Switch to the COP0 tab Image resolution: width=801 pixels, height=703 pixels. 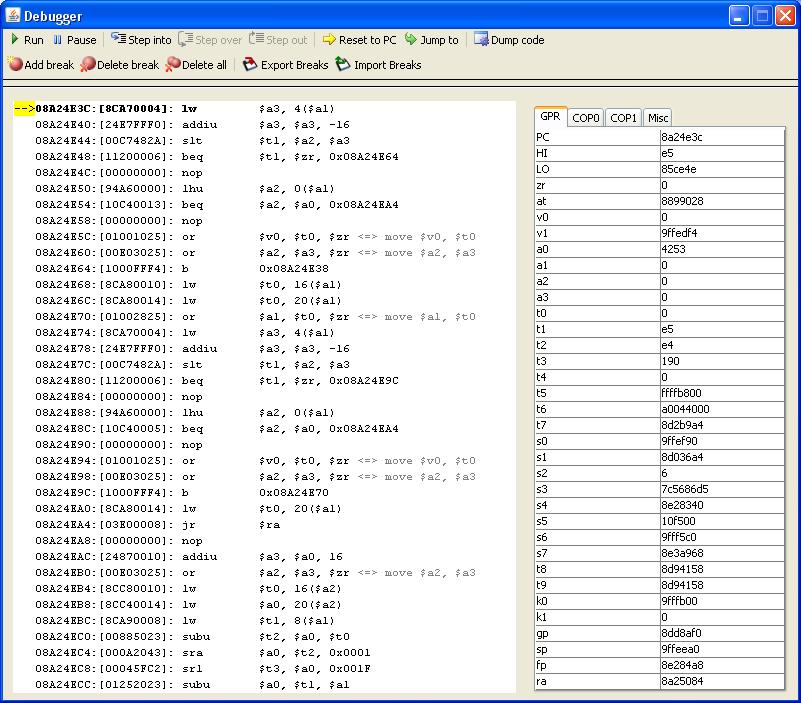point(586,118)
